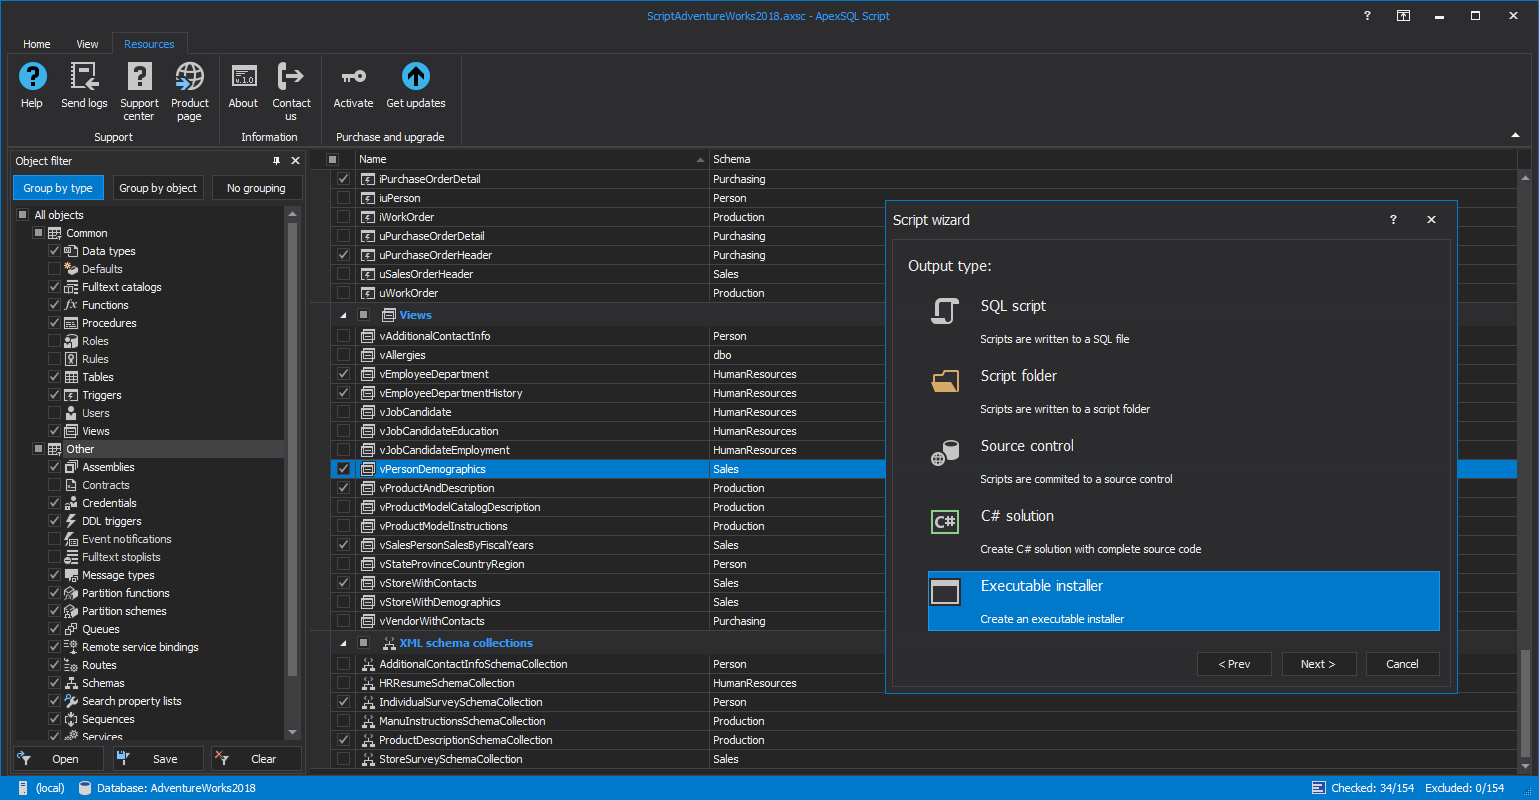The height and width of the screenshot is (800, 1539).
Task: Toggle the Contracts checkbox
Action: tap(54, 485)
